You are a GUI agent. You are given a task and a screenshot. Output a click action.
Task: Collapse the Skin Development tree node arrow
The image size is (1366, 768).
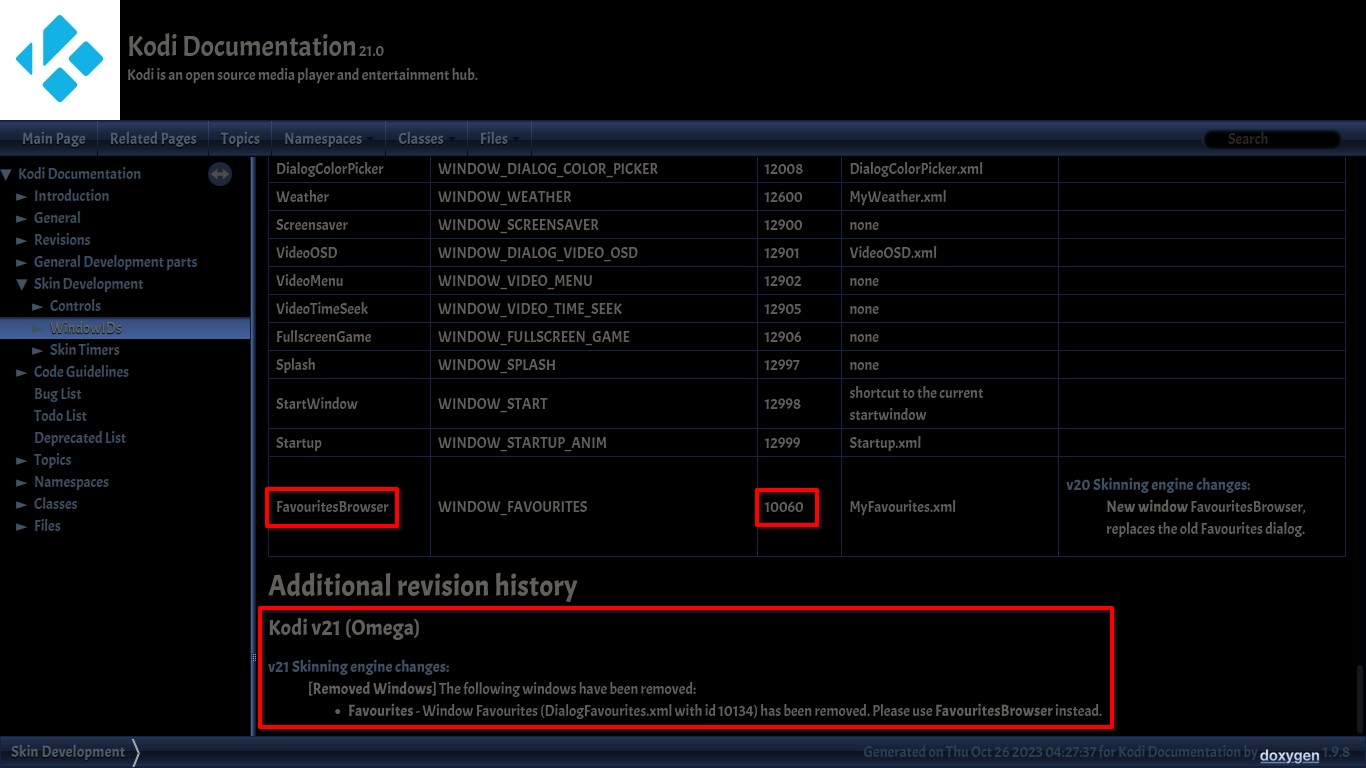[x=22, y=284]
